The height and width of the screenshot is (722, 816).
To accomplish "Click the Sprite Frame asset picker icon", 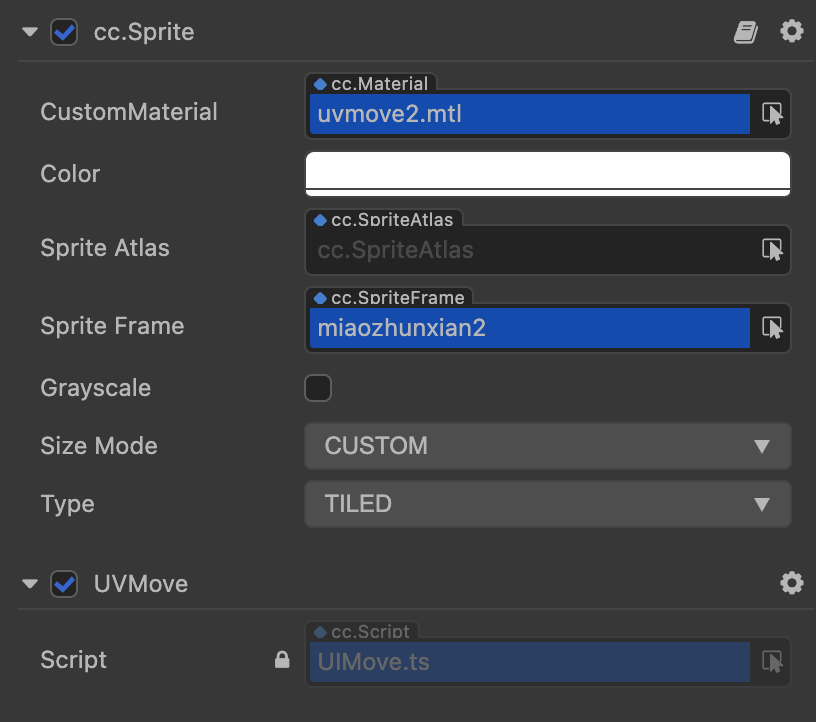I will [772, 327].
